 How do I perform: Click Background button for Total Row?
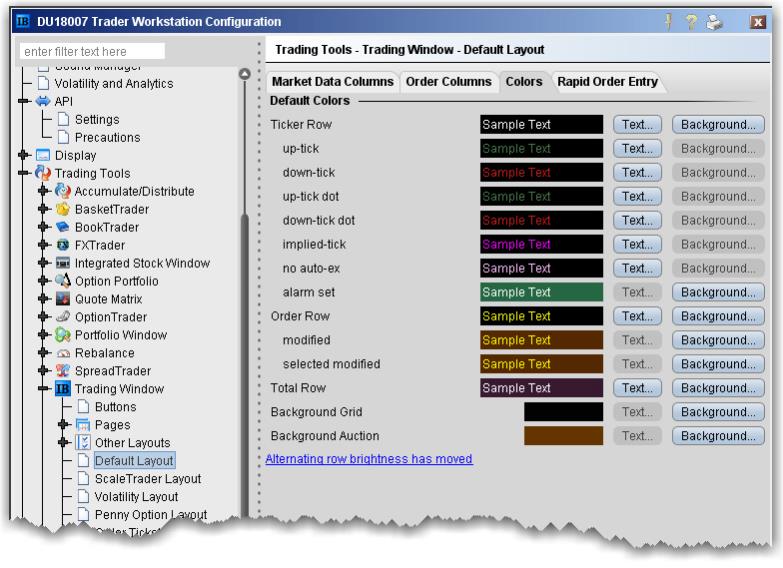coord(718,388)
